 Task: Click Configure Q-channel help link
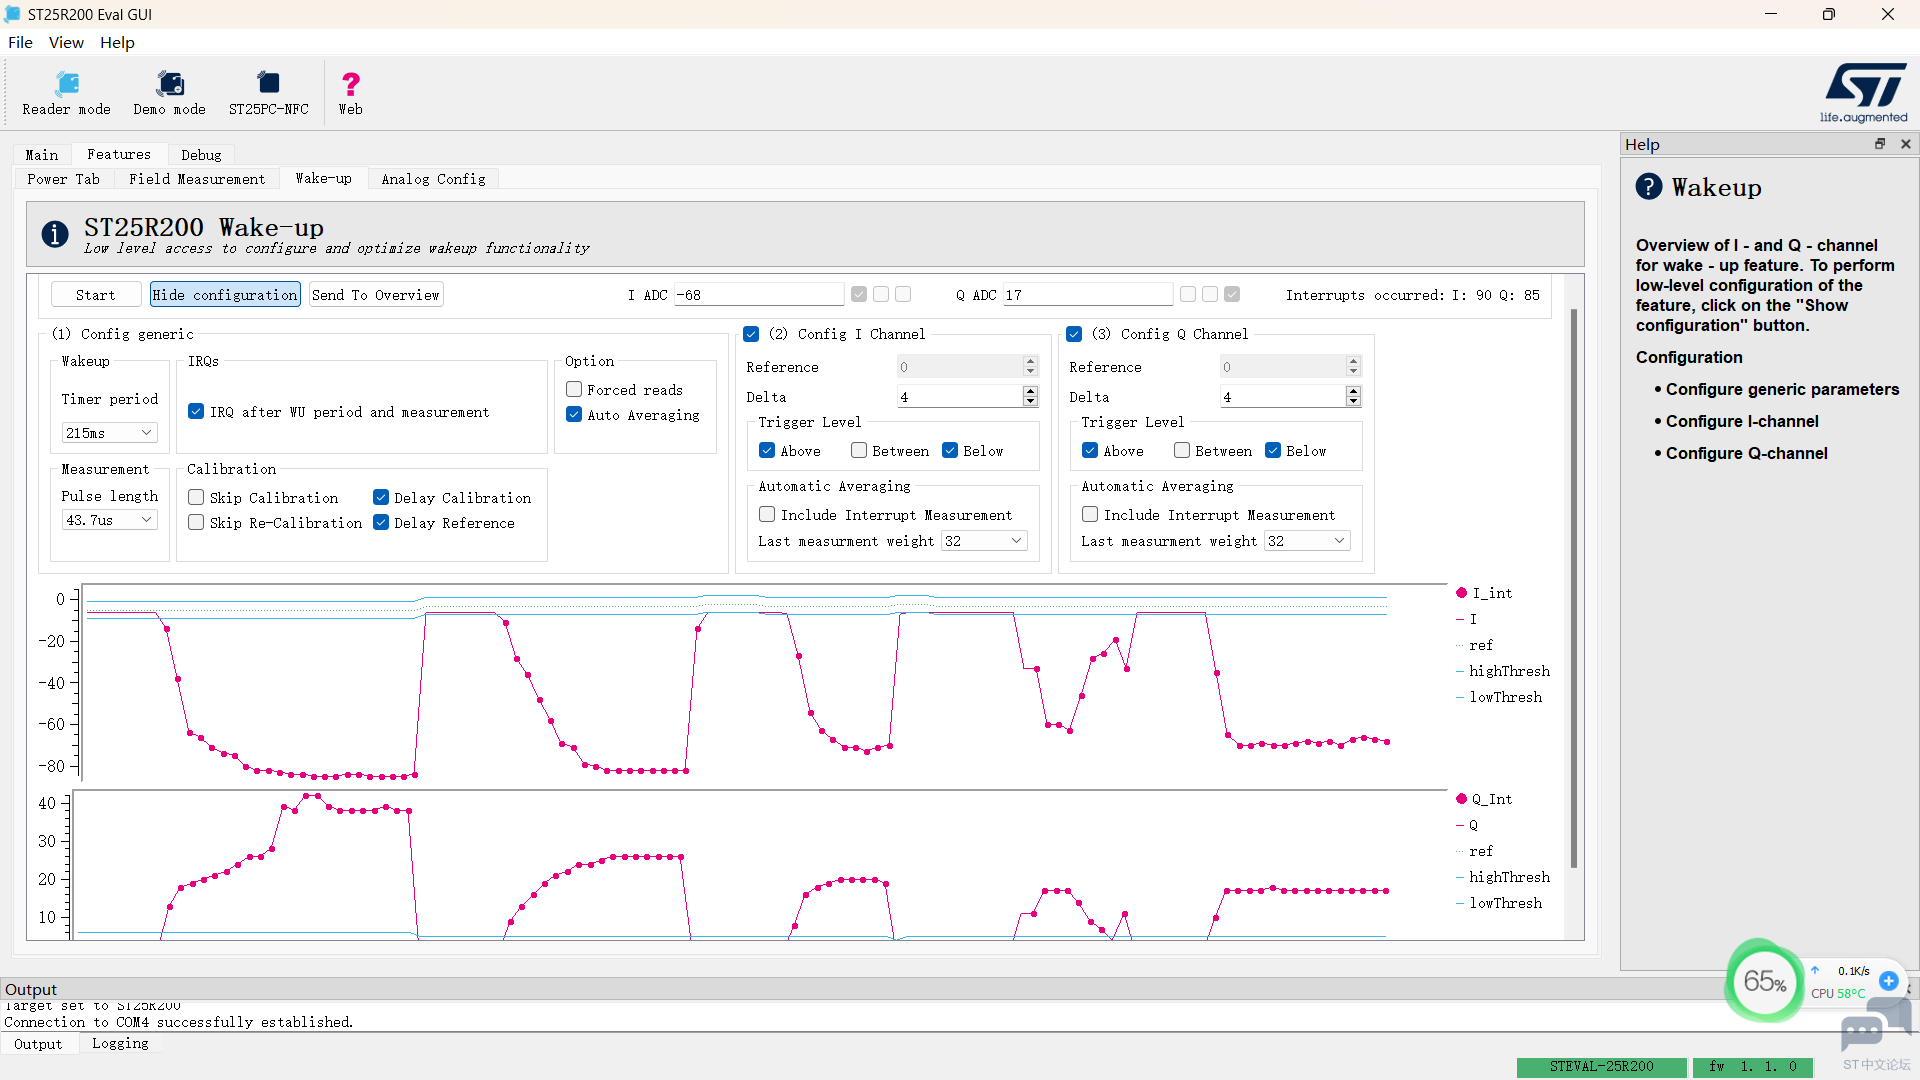pos(1746,454)
